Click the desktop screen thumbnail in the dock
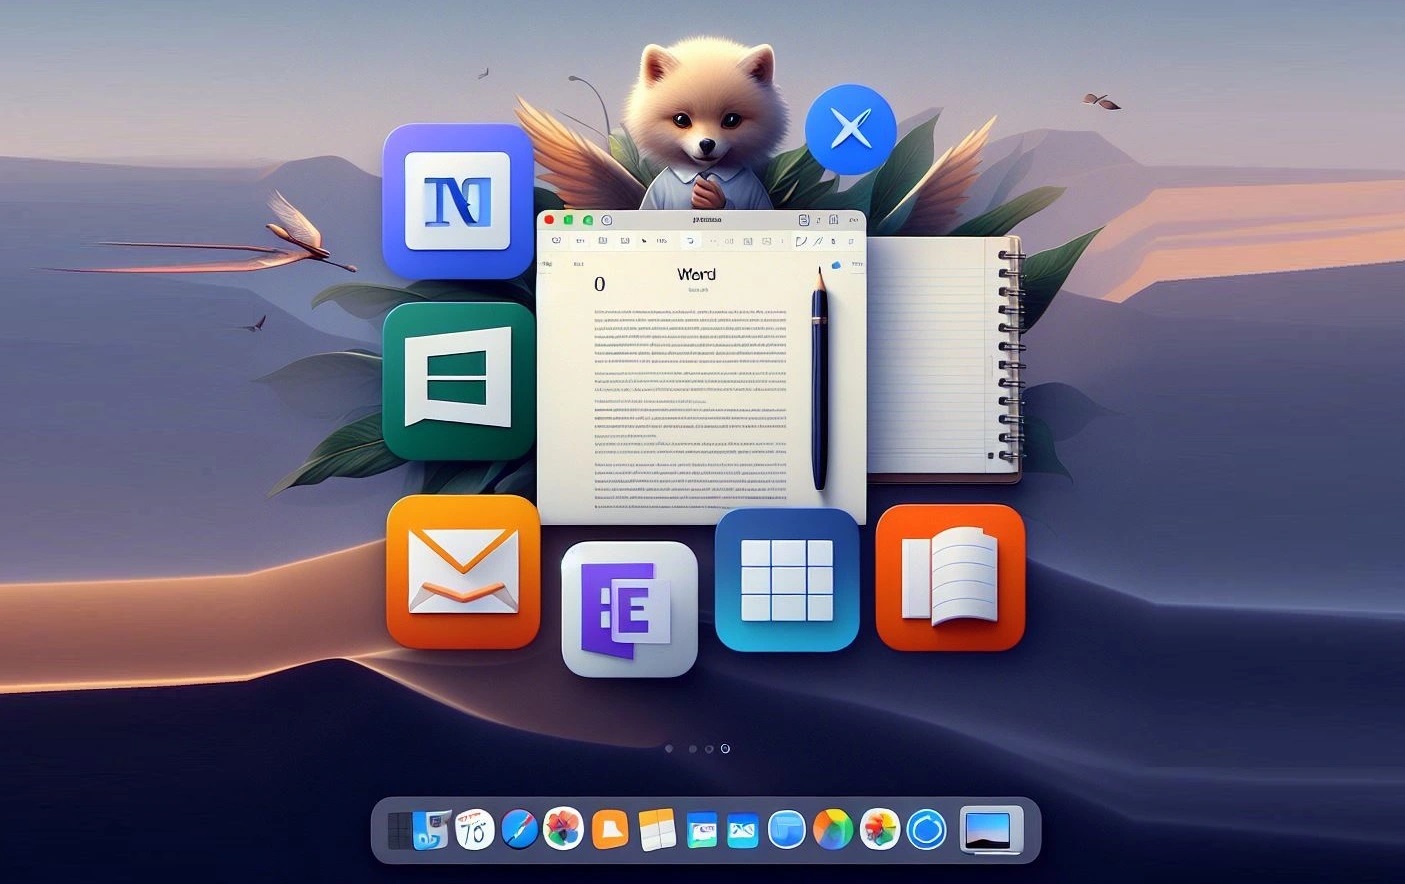Screen dimensions: 1405x884 (991, 830)
